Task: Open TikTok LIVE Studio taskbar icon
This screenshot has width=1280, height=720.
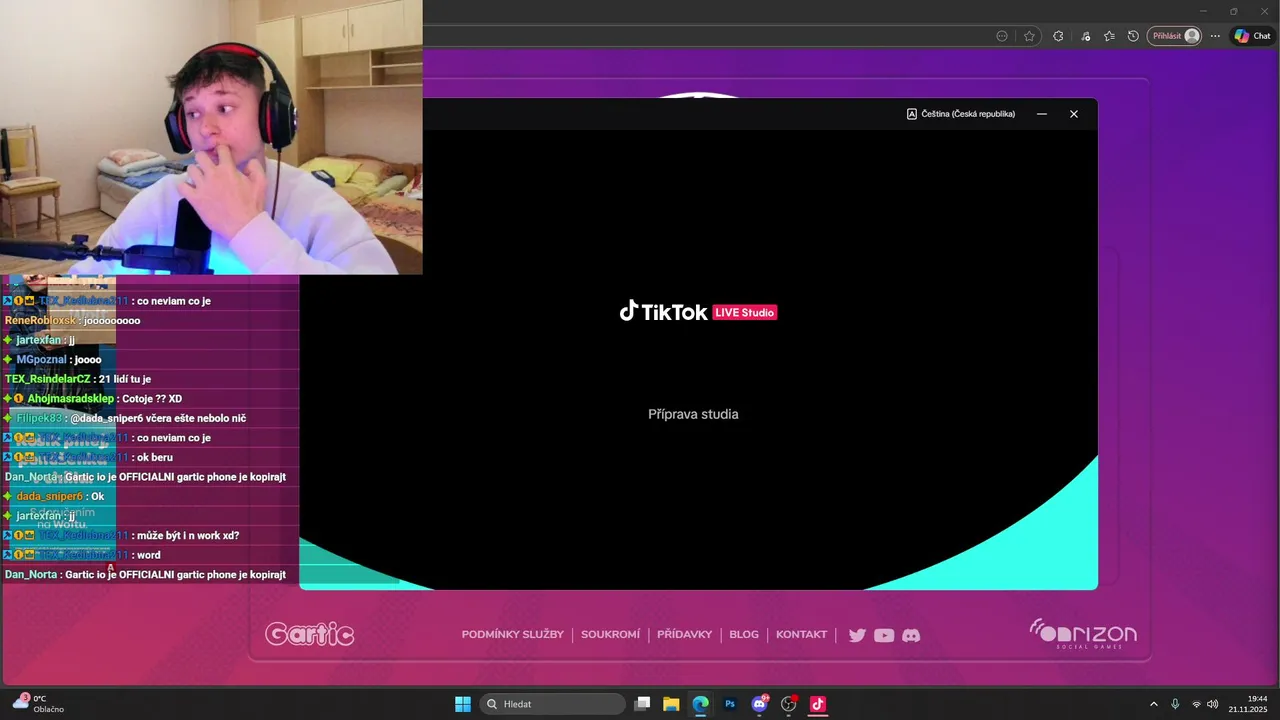Action: pyautogui.click(x=817, y=704)
